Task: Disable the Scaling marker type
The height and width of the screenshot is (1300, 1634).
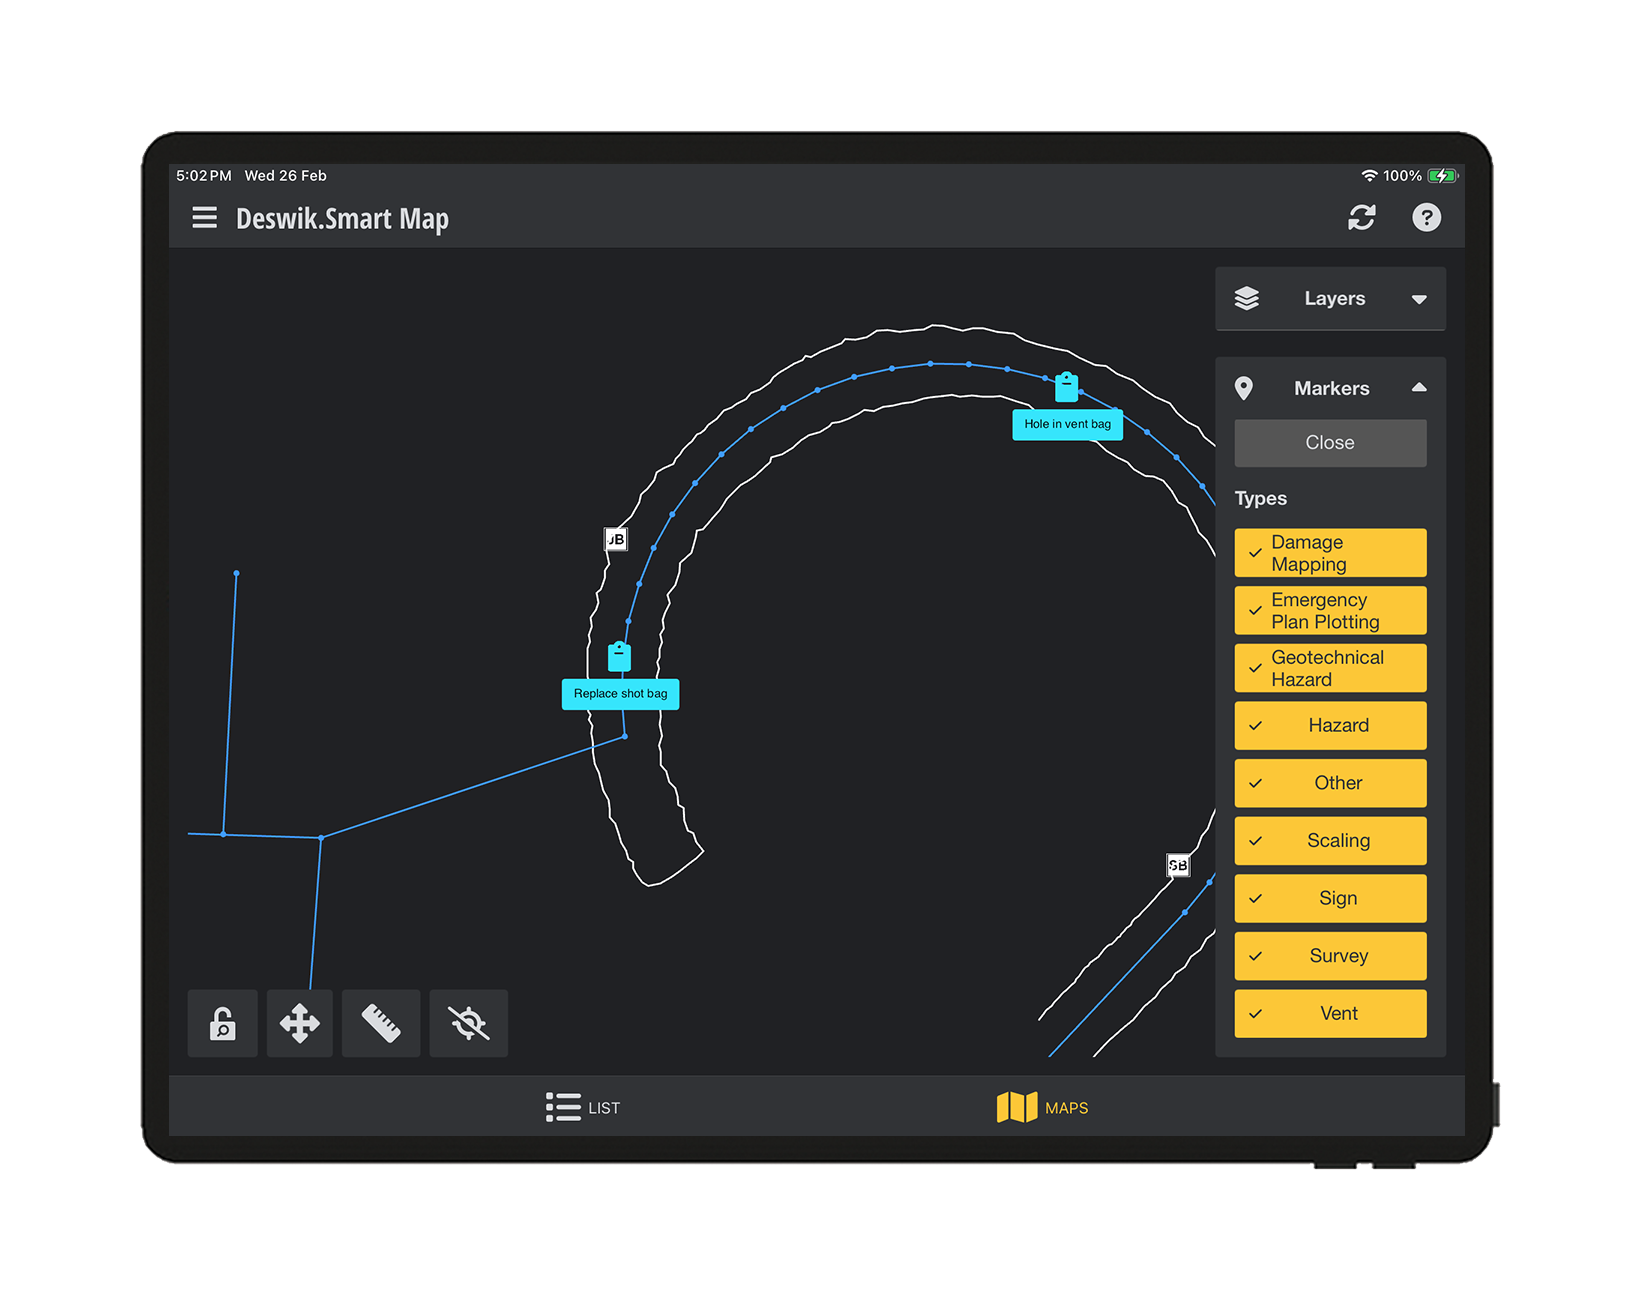Action: (1330, 841)
